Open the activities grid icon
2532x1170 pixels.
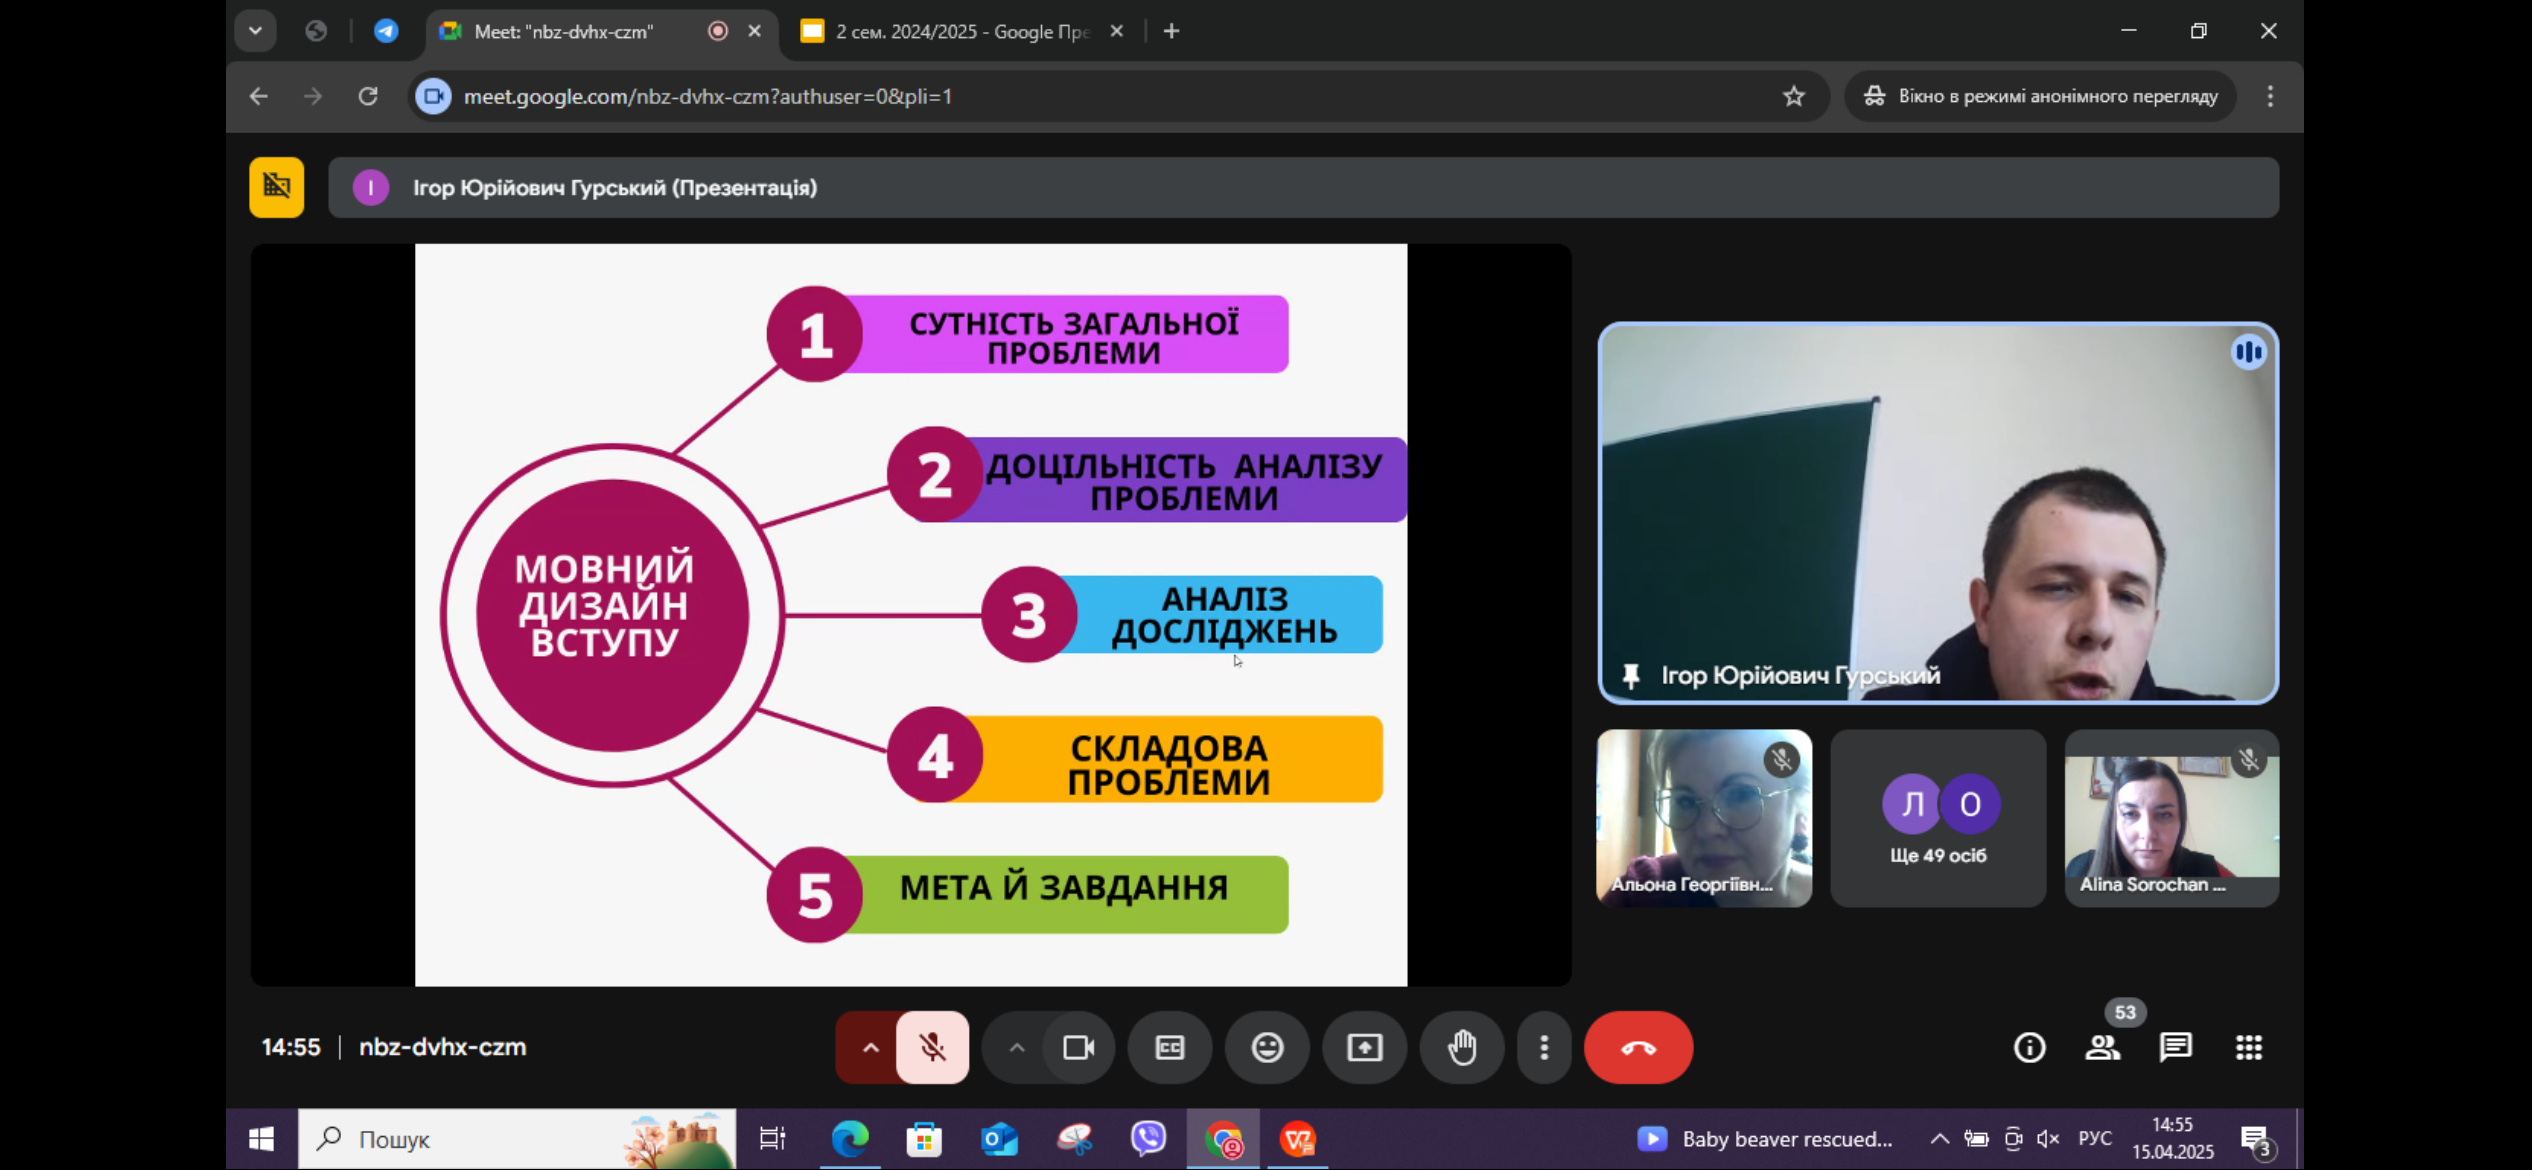click(2248, 1047)
